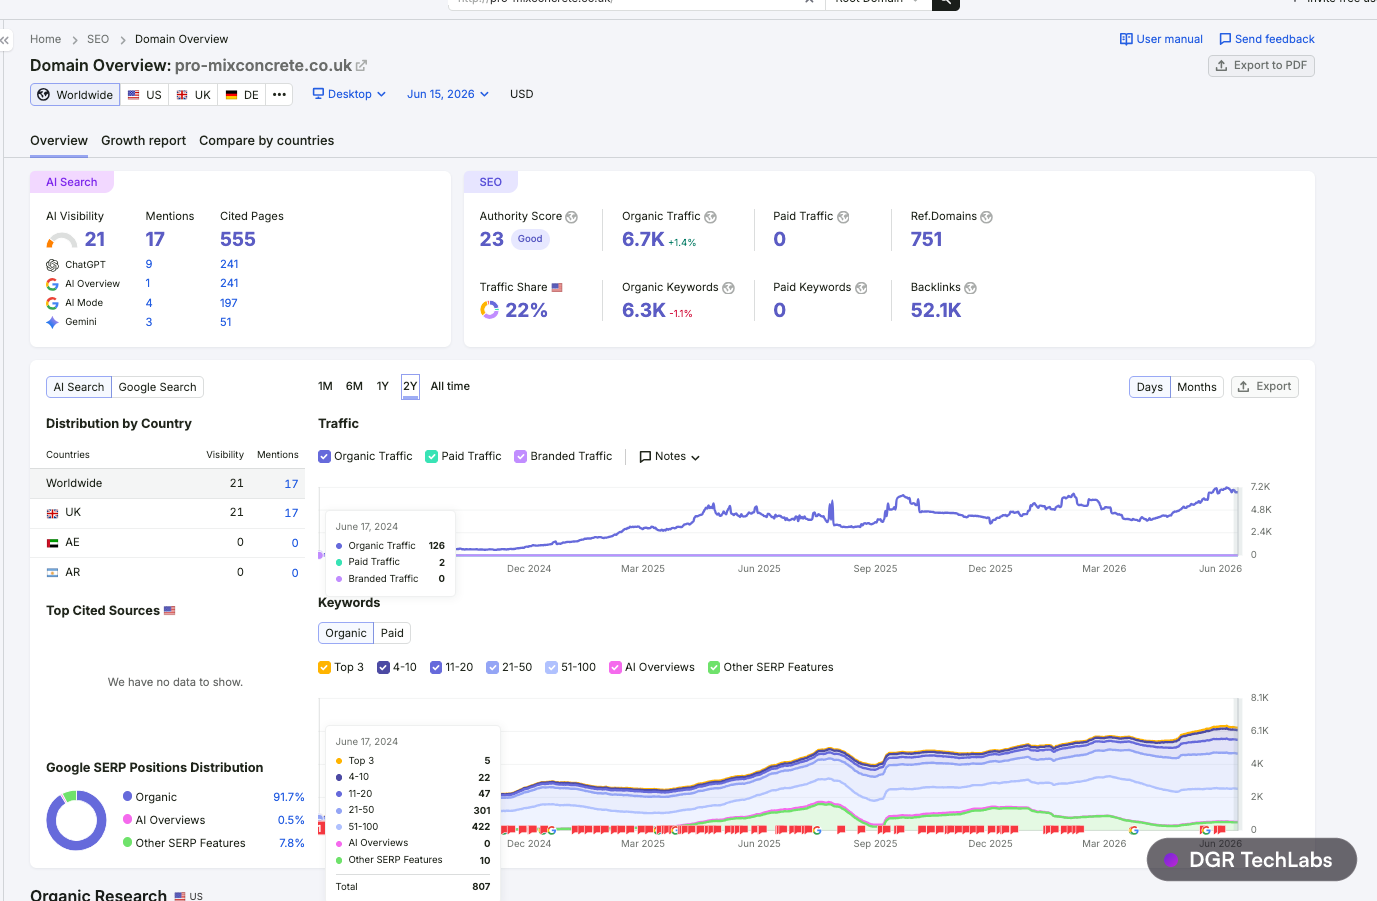Toggle the Paid Traffic checkbox
Image resolution: width=1377 pixels, height=901 pixels.
432,456
